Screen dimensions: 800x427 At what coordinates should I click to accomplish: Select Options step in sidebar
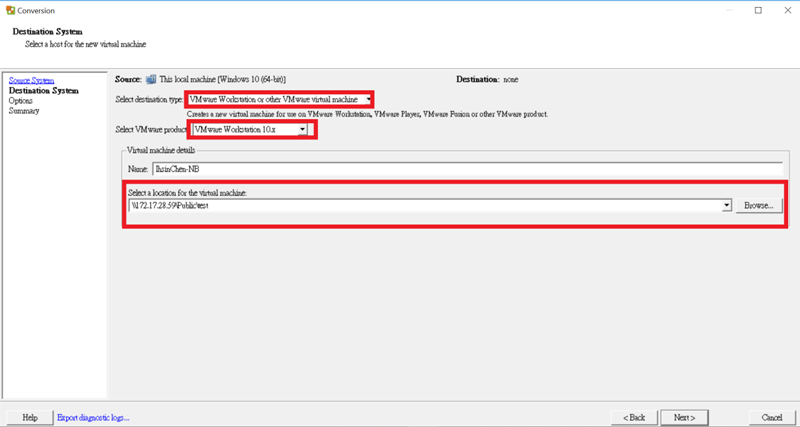(20, 101)
